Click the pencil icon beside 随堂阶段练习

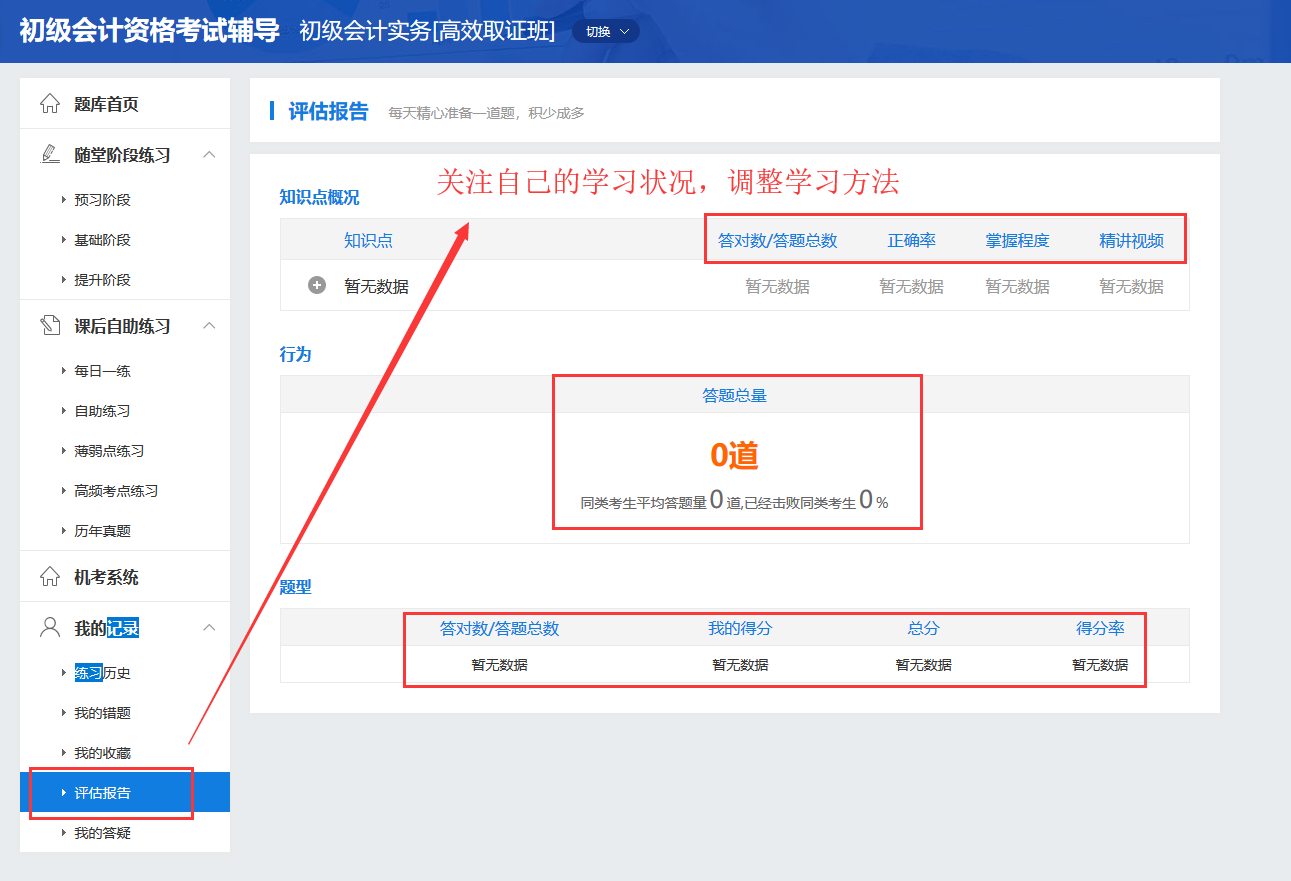pos(49,155)
